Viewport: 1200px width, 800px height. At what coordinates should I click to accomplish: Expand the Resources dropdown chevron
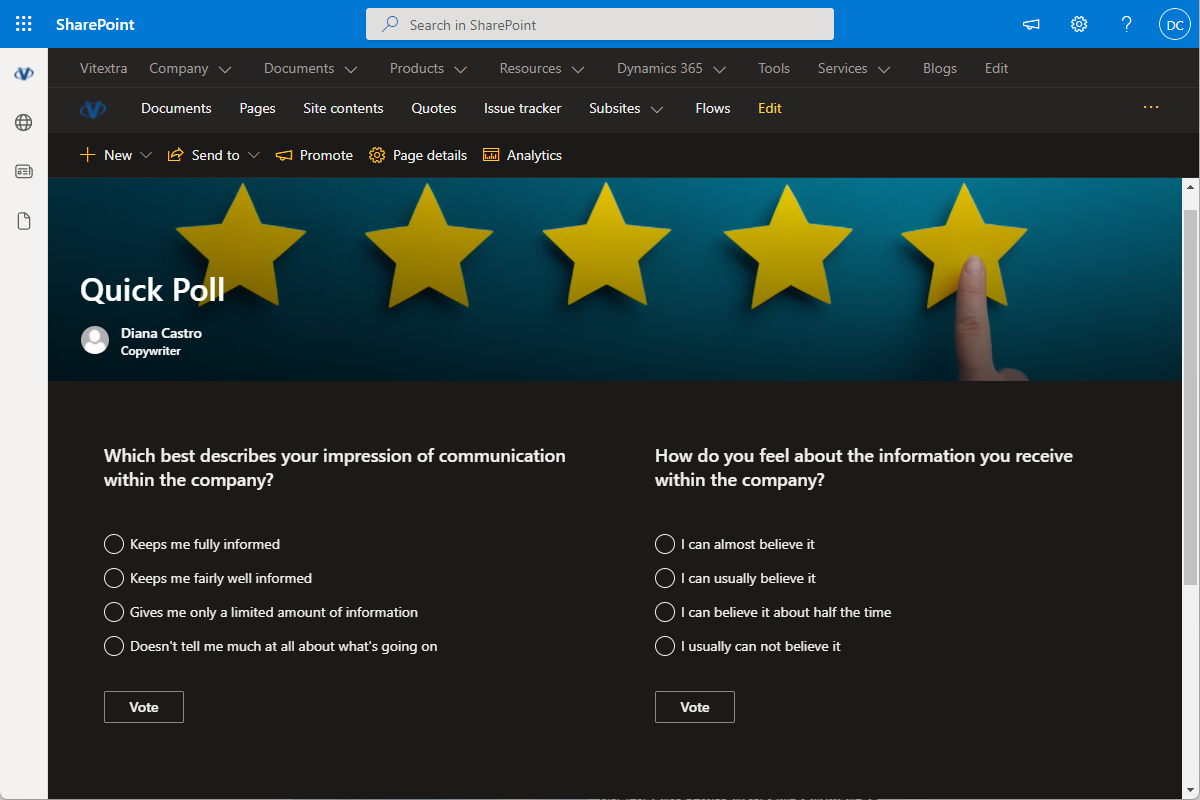click(579, 69)
